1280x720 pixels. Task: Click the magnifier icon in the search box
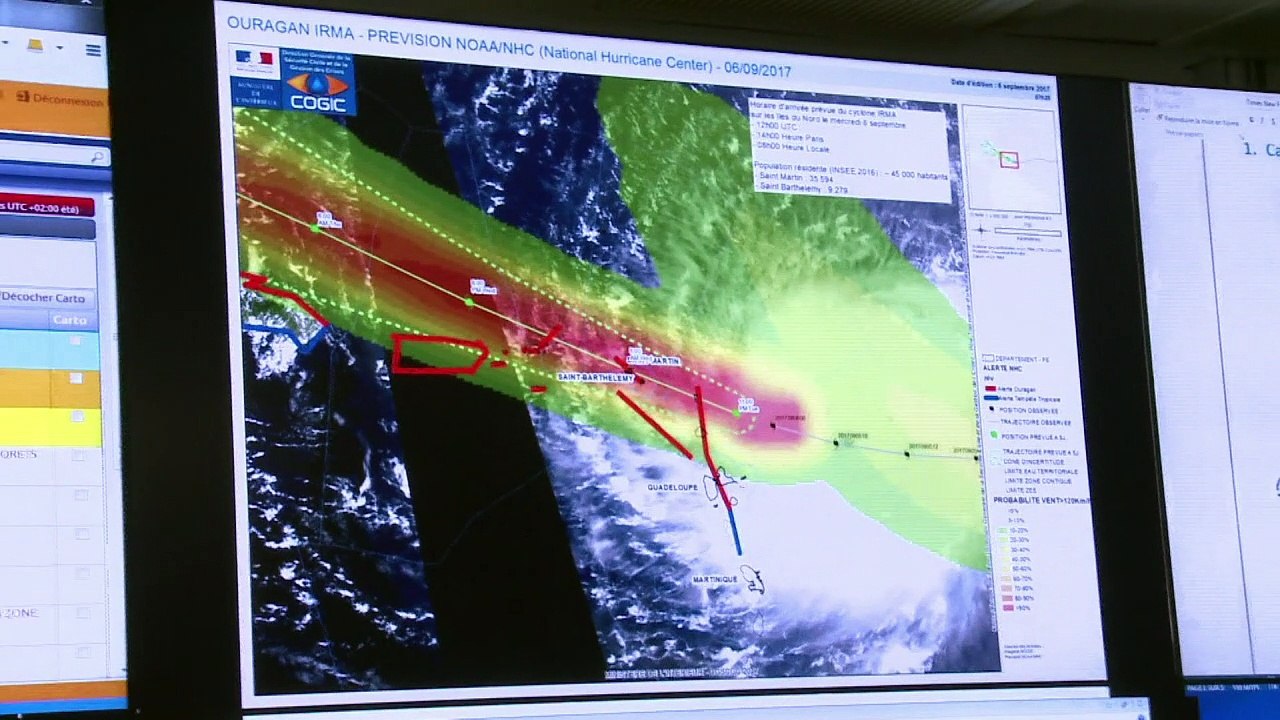[x=97, y=156]
